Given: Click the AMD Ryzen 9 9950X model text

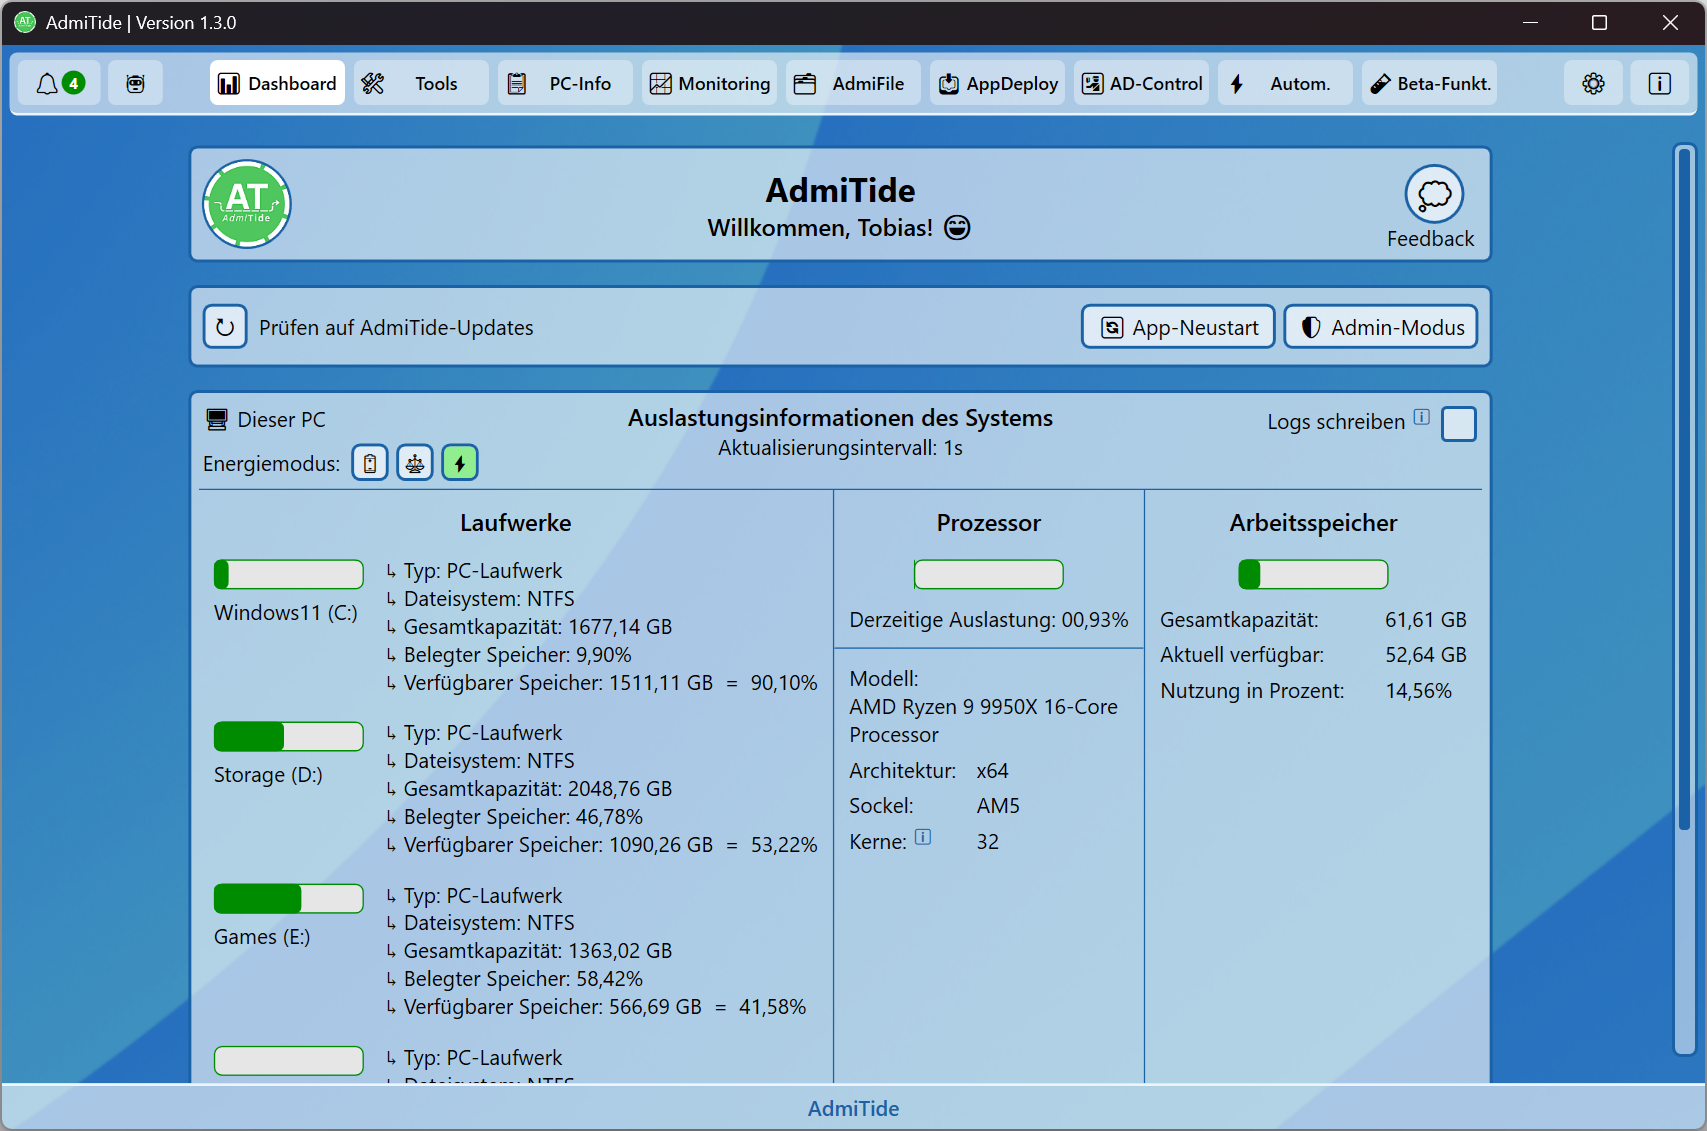Looking at the screenshot, I should 983,720.
